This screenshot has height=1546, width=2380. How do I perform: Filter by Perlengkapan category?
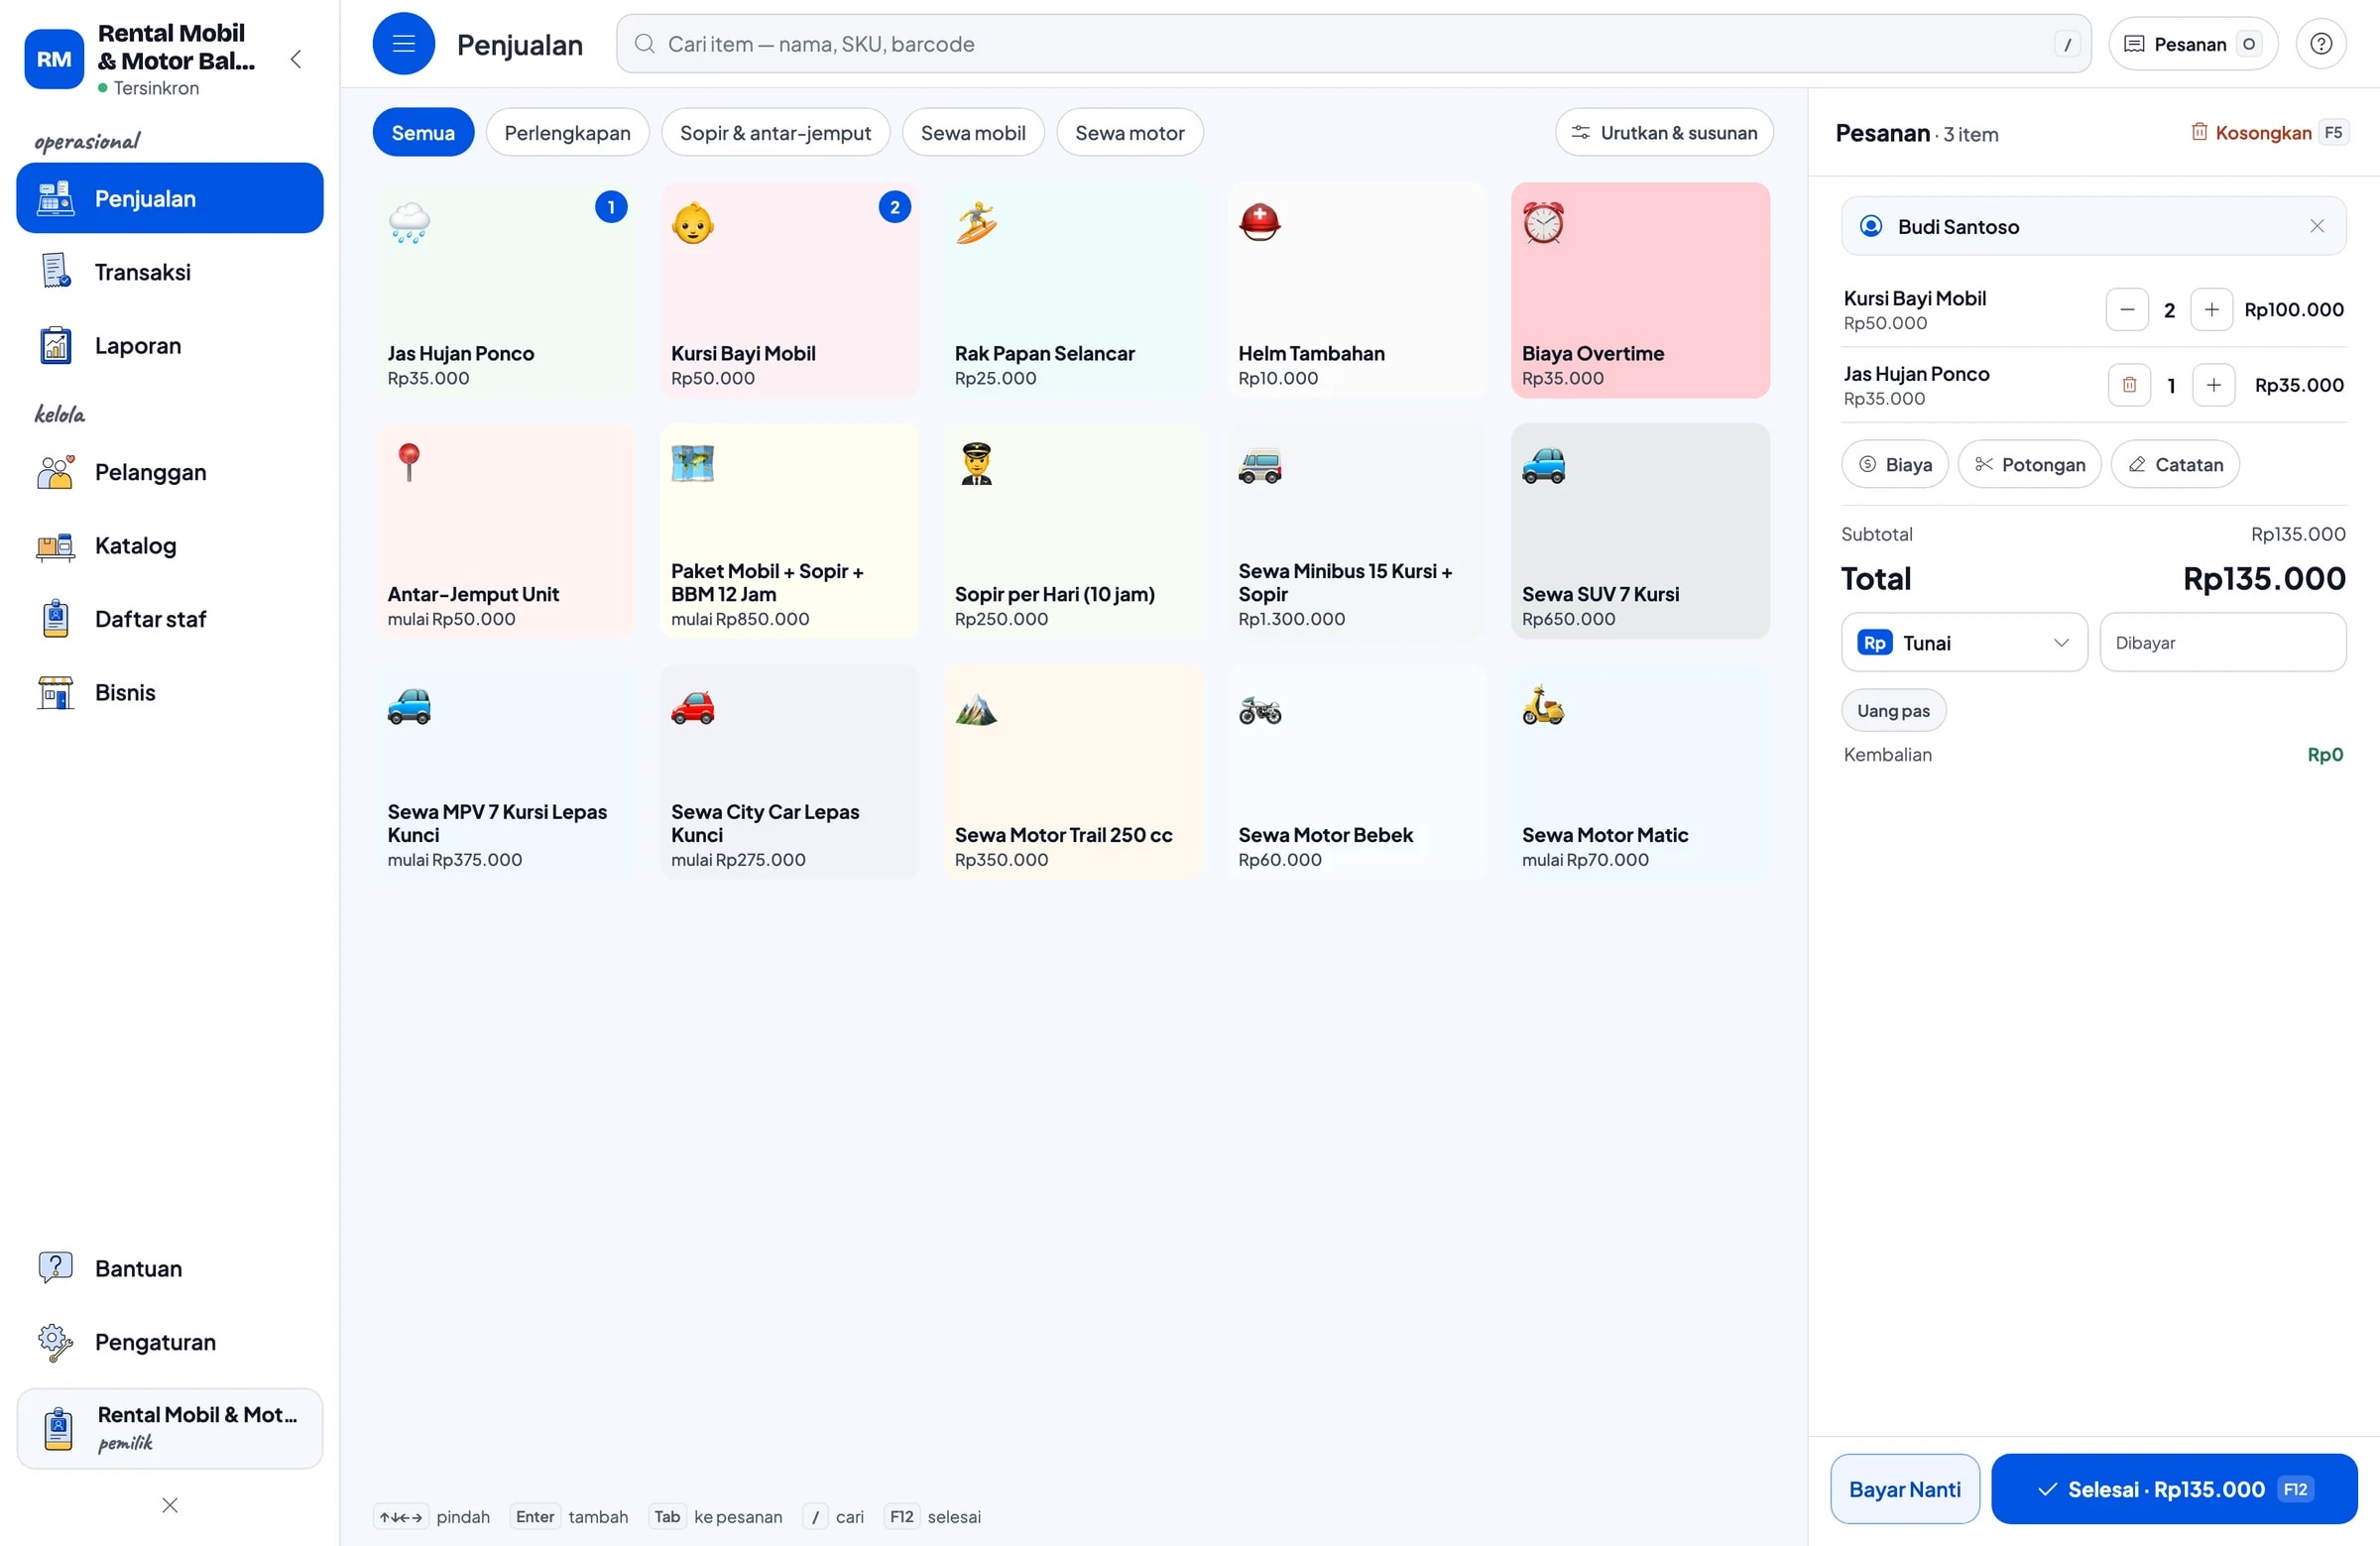pos(567,133)
